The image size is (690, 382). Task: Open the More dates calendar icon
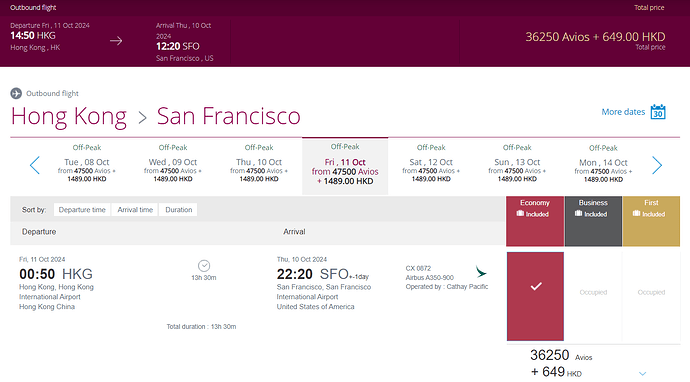[x=658, y=112]
